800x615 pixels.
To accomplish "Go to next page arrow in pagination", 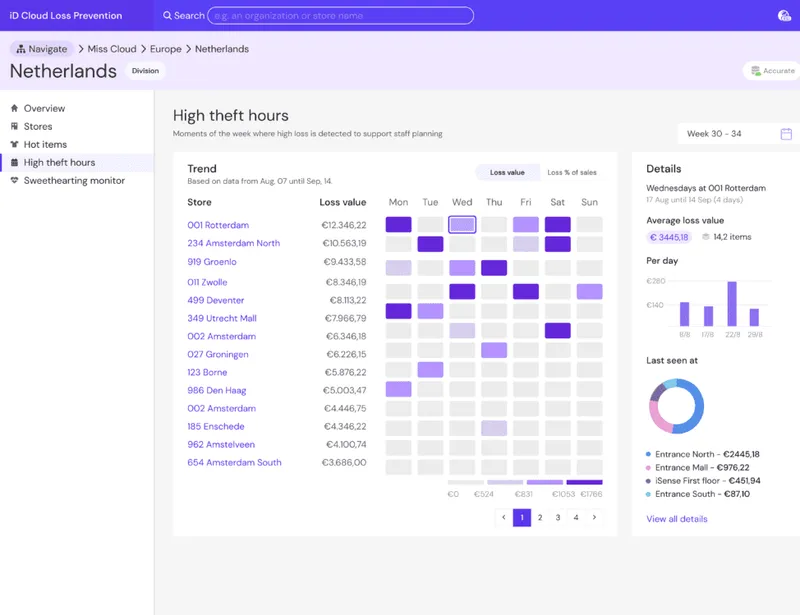I will [594, 518].
